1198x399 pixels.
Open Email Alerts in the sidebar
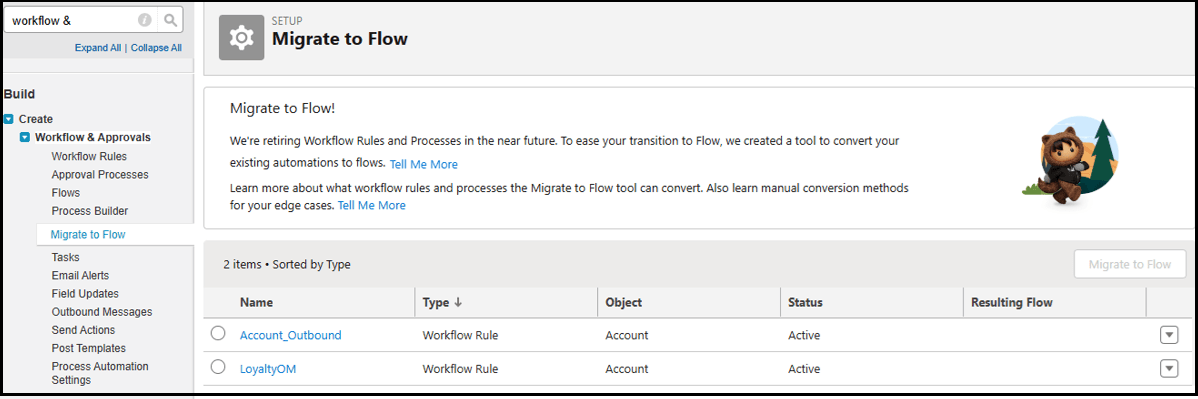tap(80, 275)
